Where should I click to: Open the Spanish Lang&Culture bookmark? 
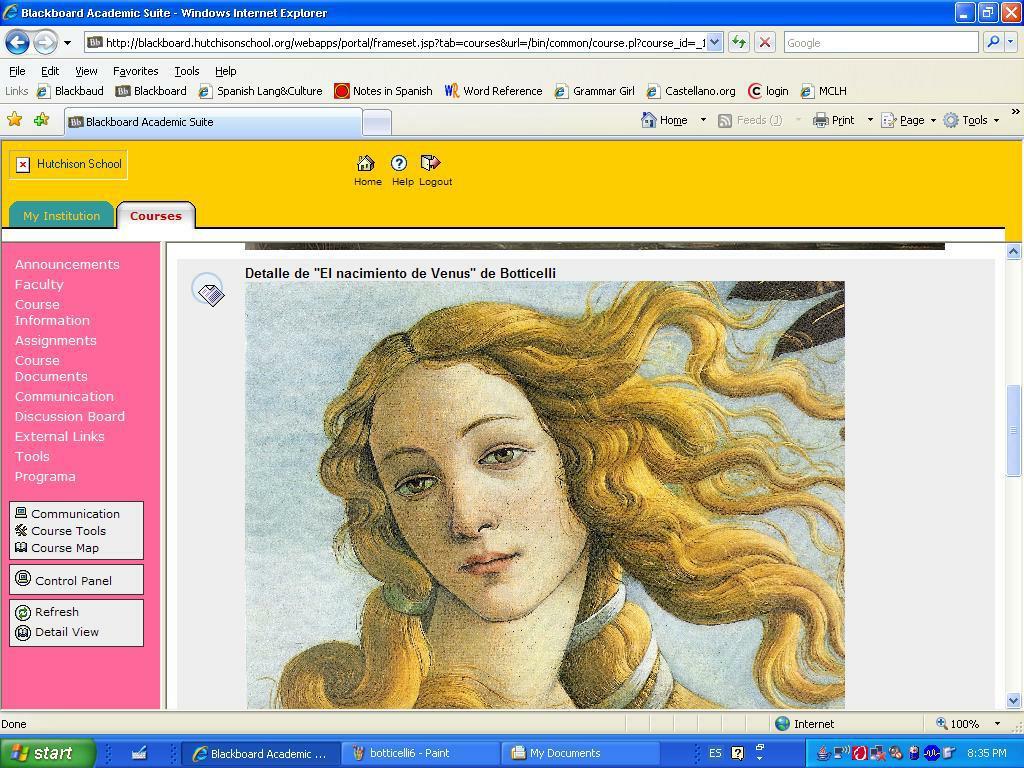tap(261, 91)
